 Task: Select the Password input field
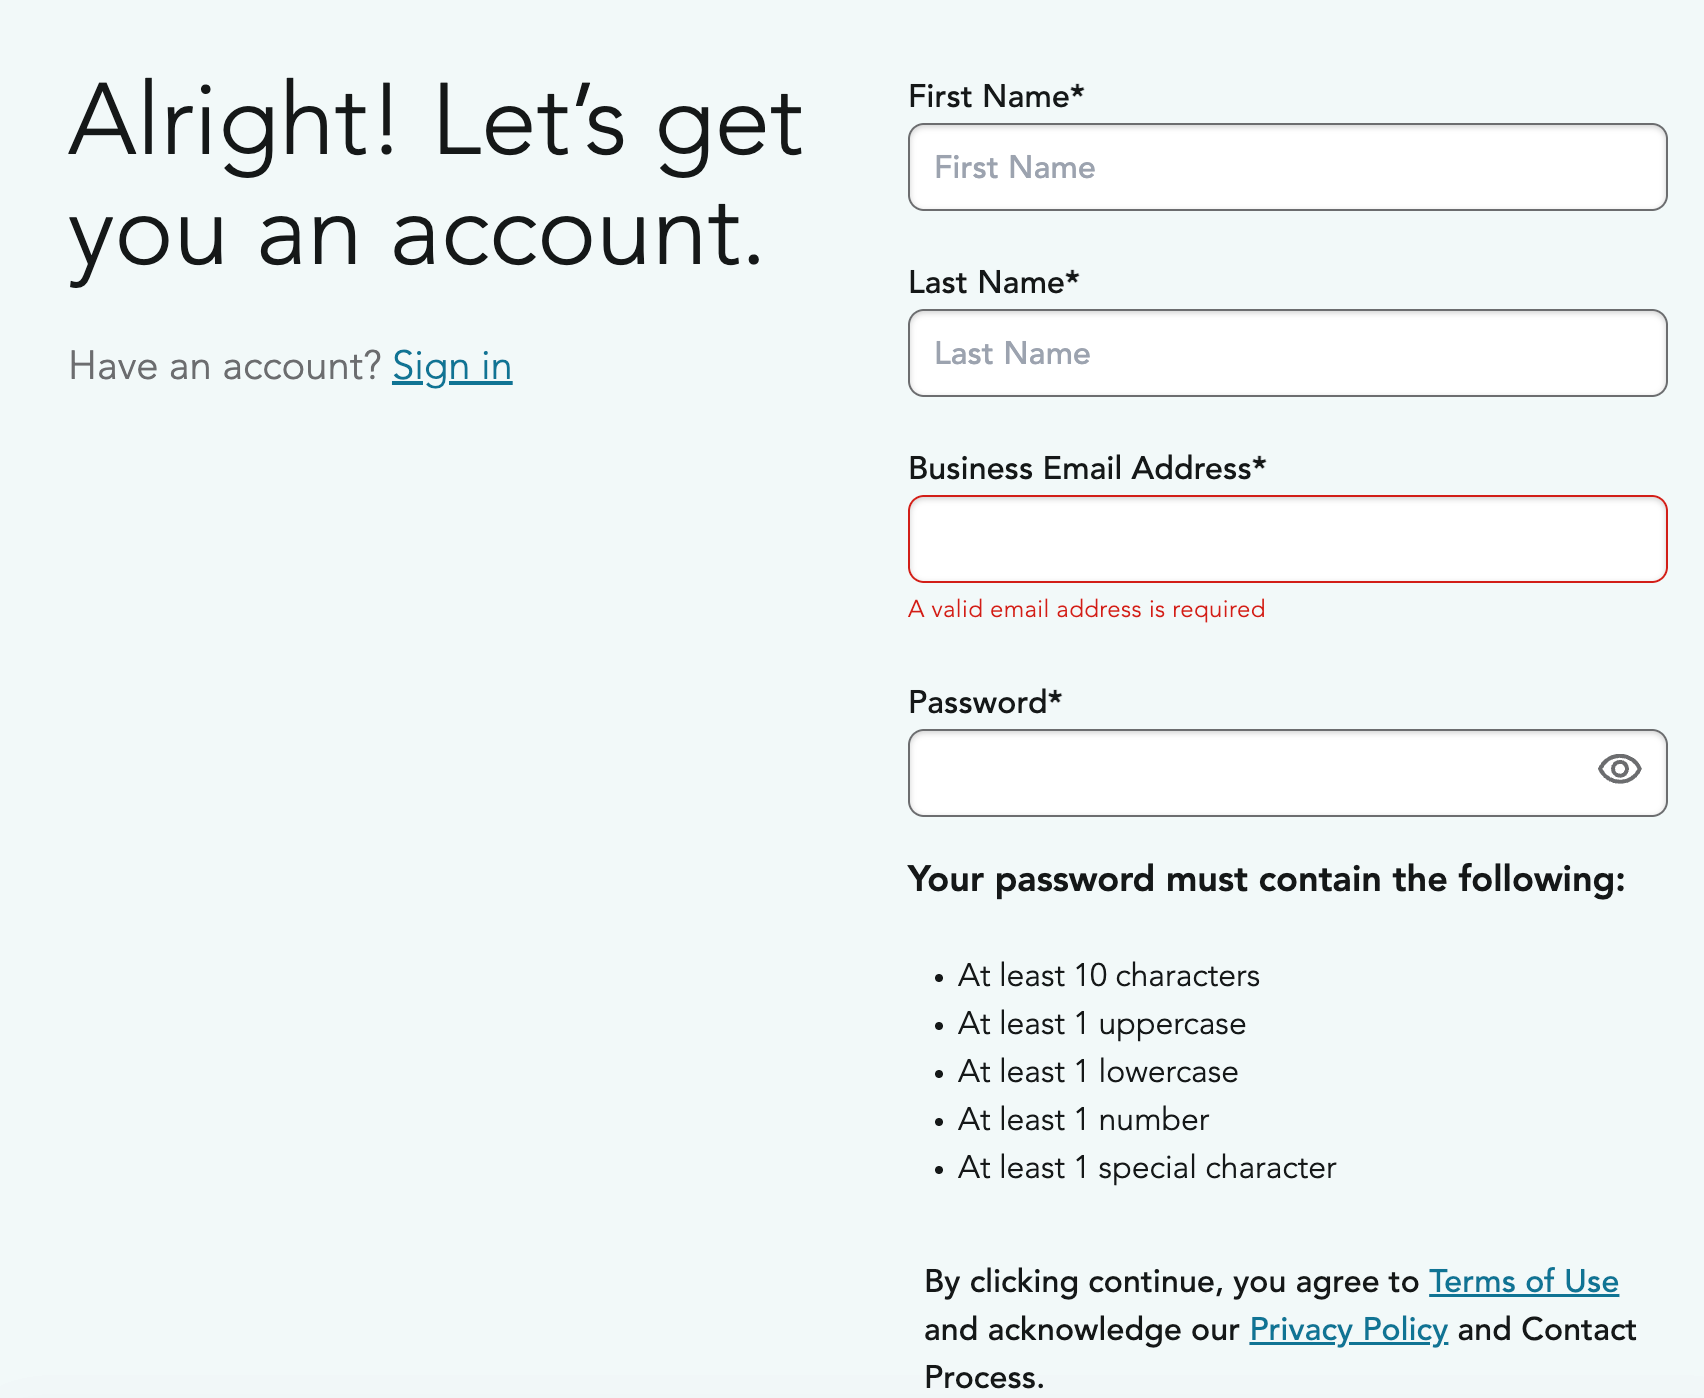click(1250, 773)
